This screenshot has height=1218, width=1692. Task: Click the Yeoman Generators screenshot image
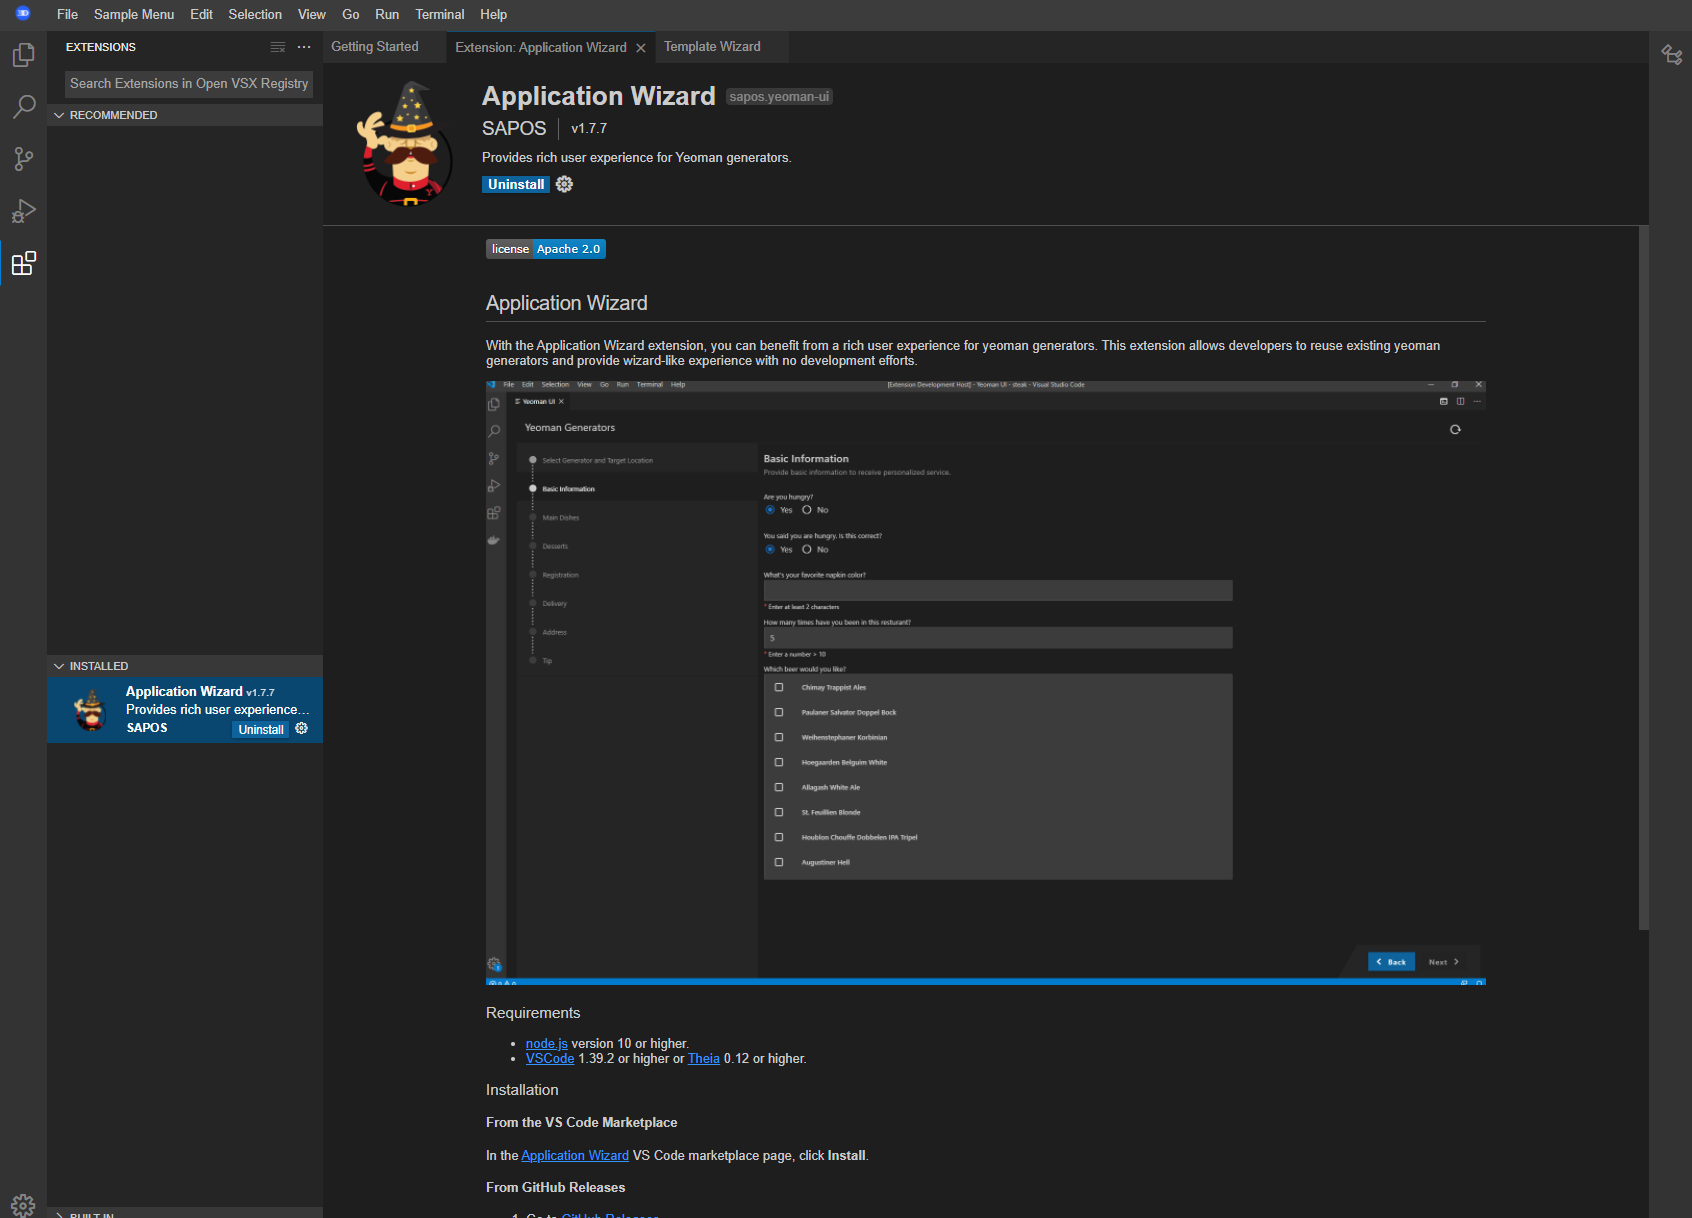coord(985,682)
